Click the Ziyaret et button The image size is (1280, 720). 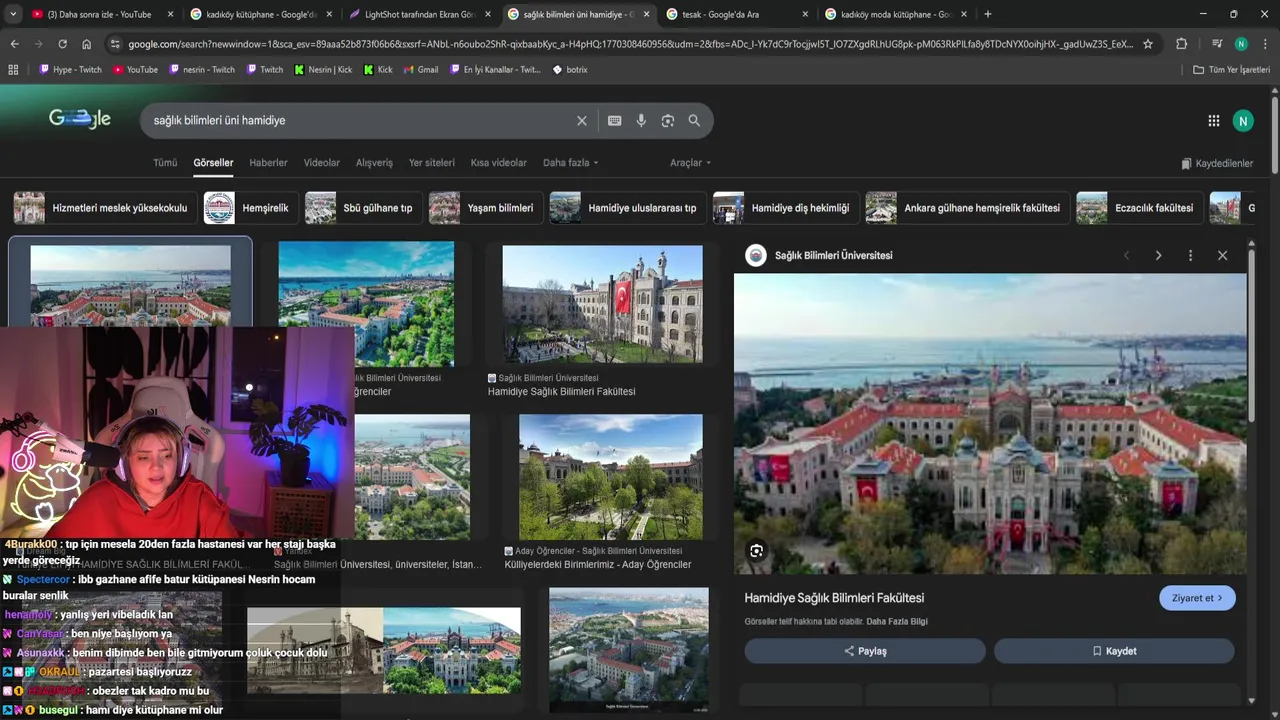pos(1197,598)
